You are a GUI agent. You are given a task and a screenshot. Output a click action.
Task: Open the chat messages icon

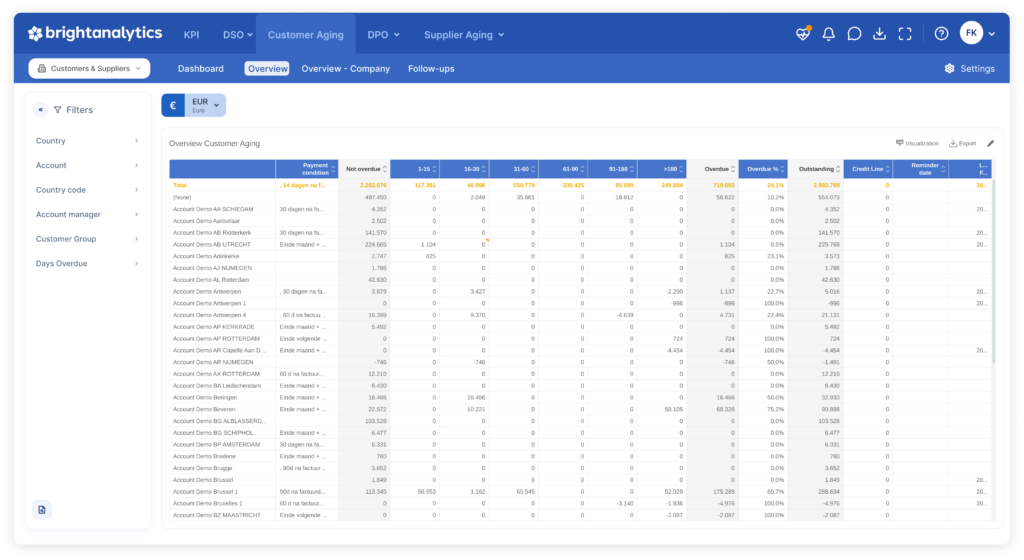[x=854, y=34]
